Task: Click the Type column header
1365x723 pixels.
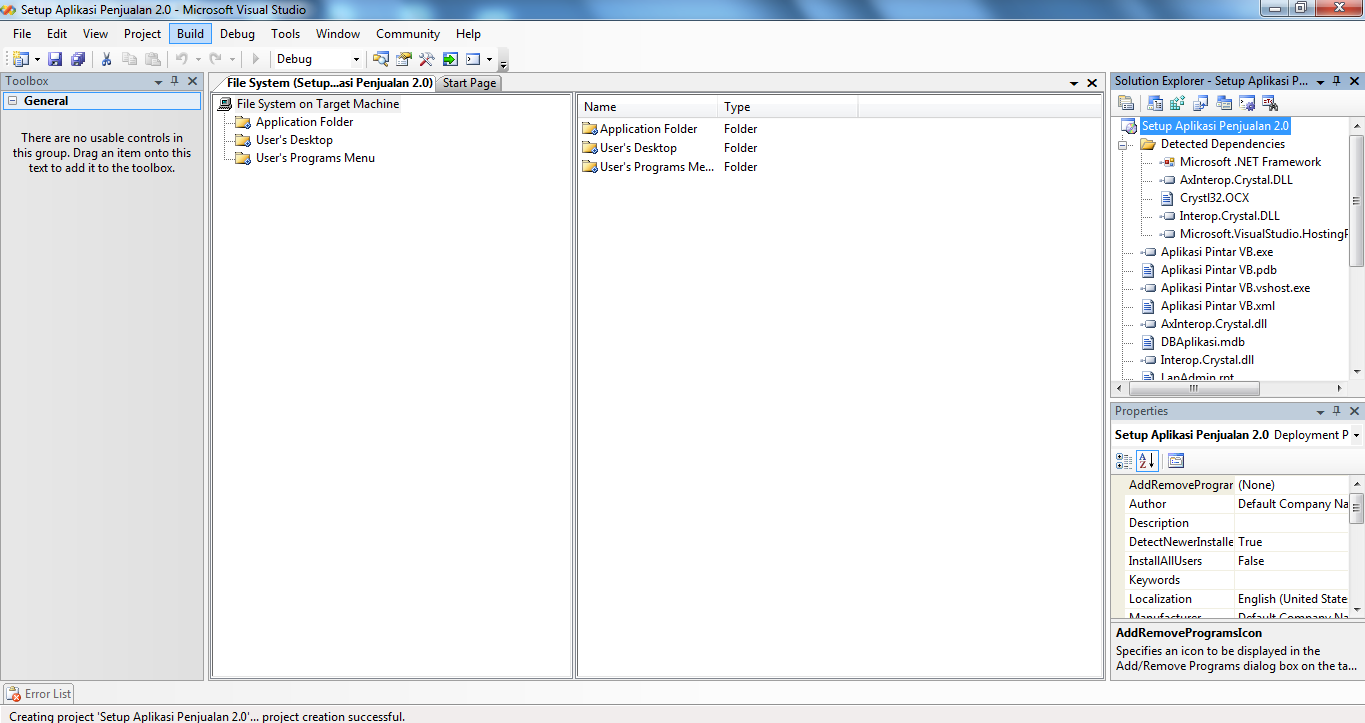Action: (x=787, y=107)
